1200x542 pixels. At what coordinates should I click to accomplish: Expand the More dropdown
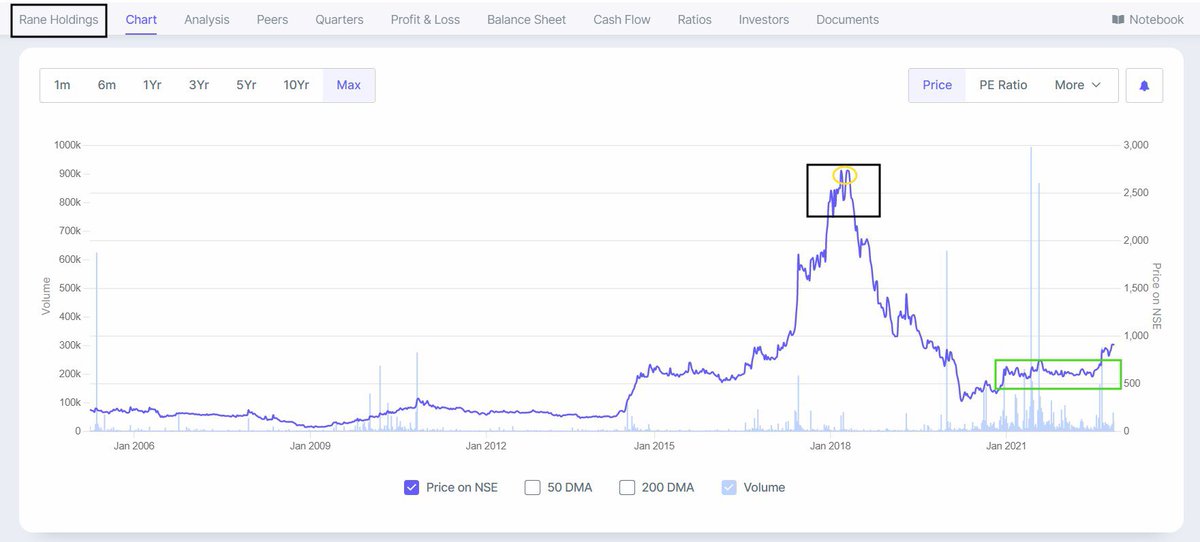coord(1078,85)
